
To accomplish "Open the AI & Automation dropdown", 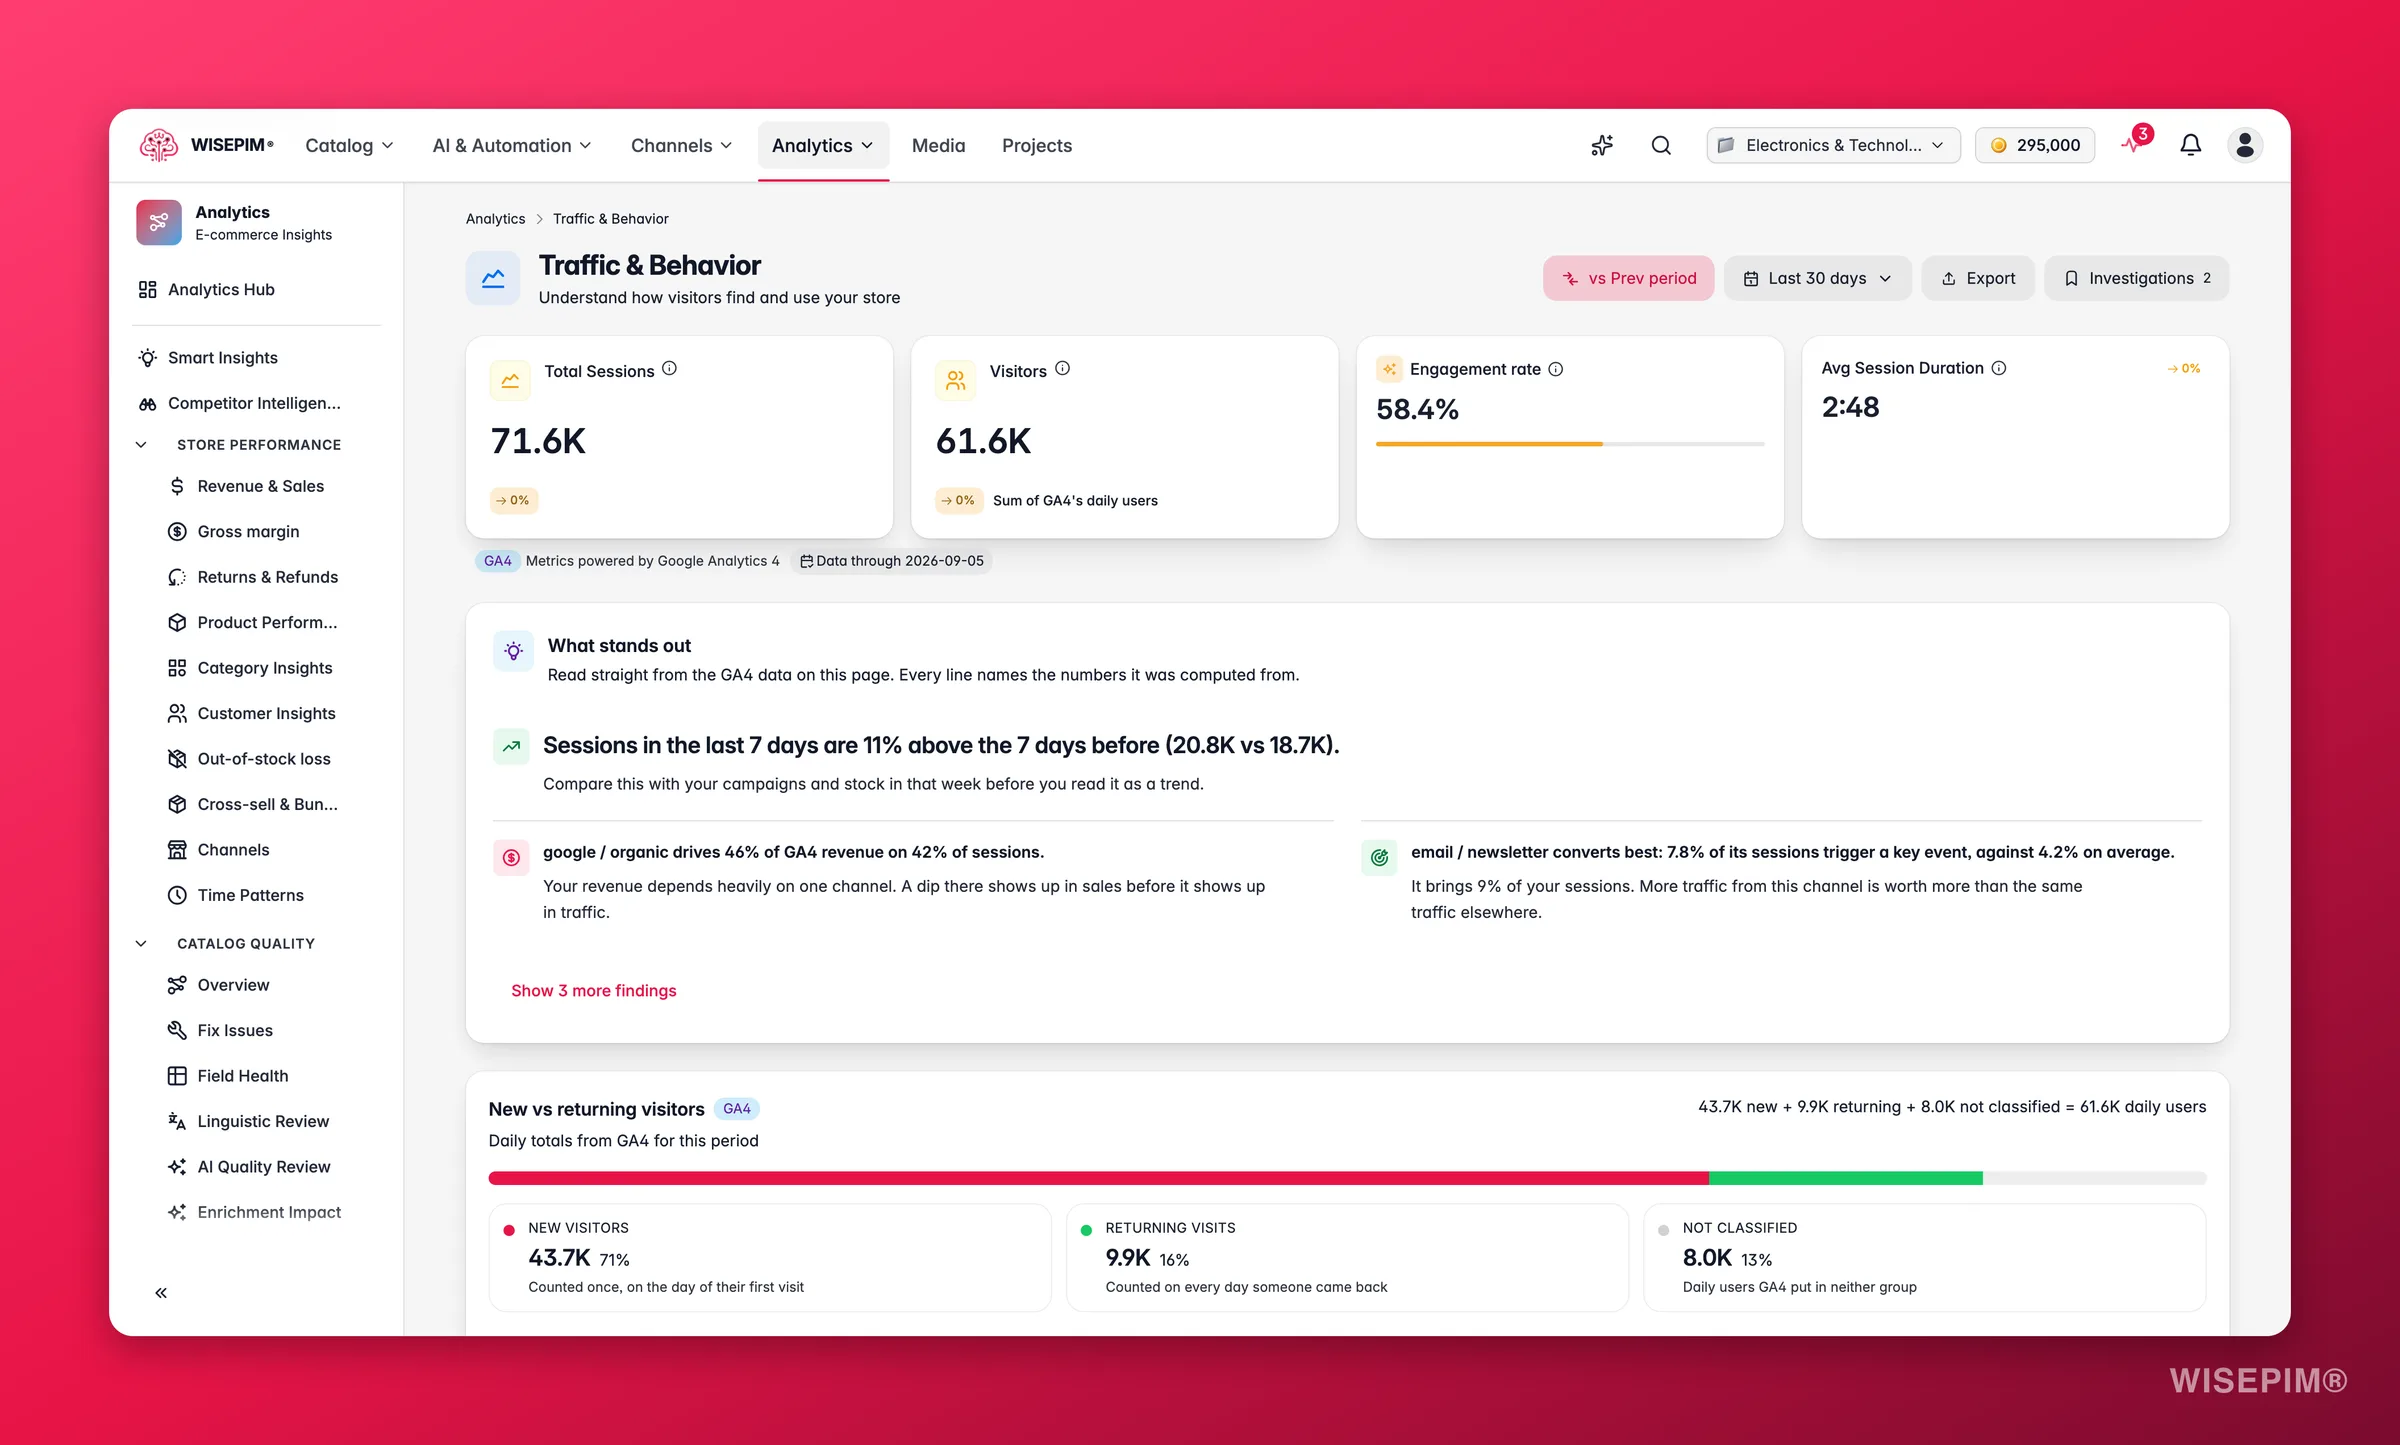I will point(512,145).
